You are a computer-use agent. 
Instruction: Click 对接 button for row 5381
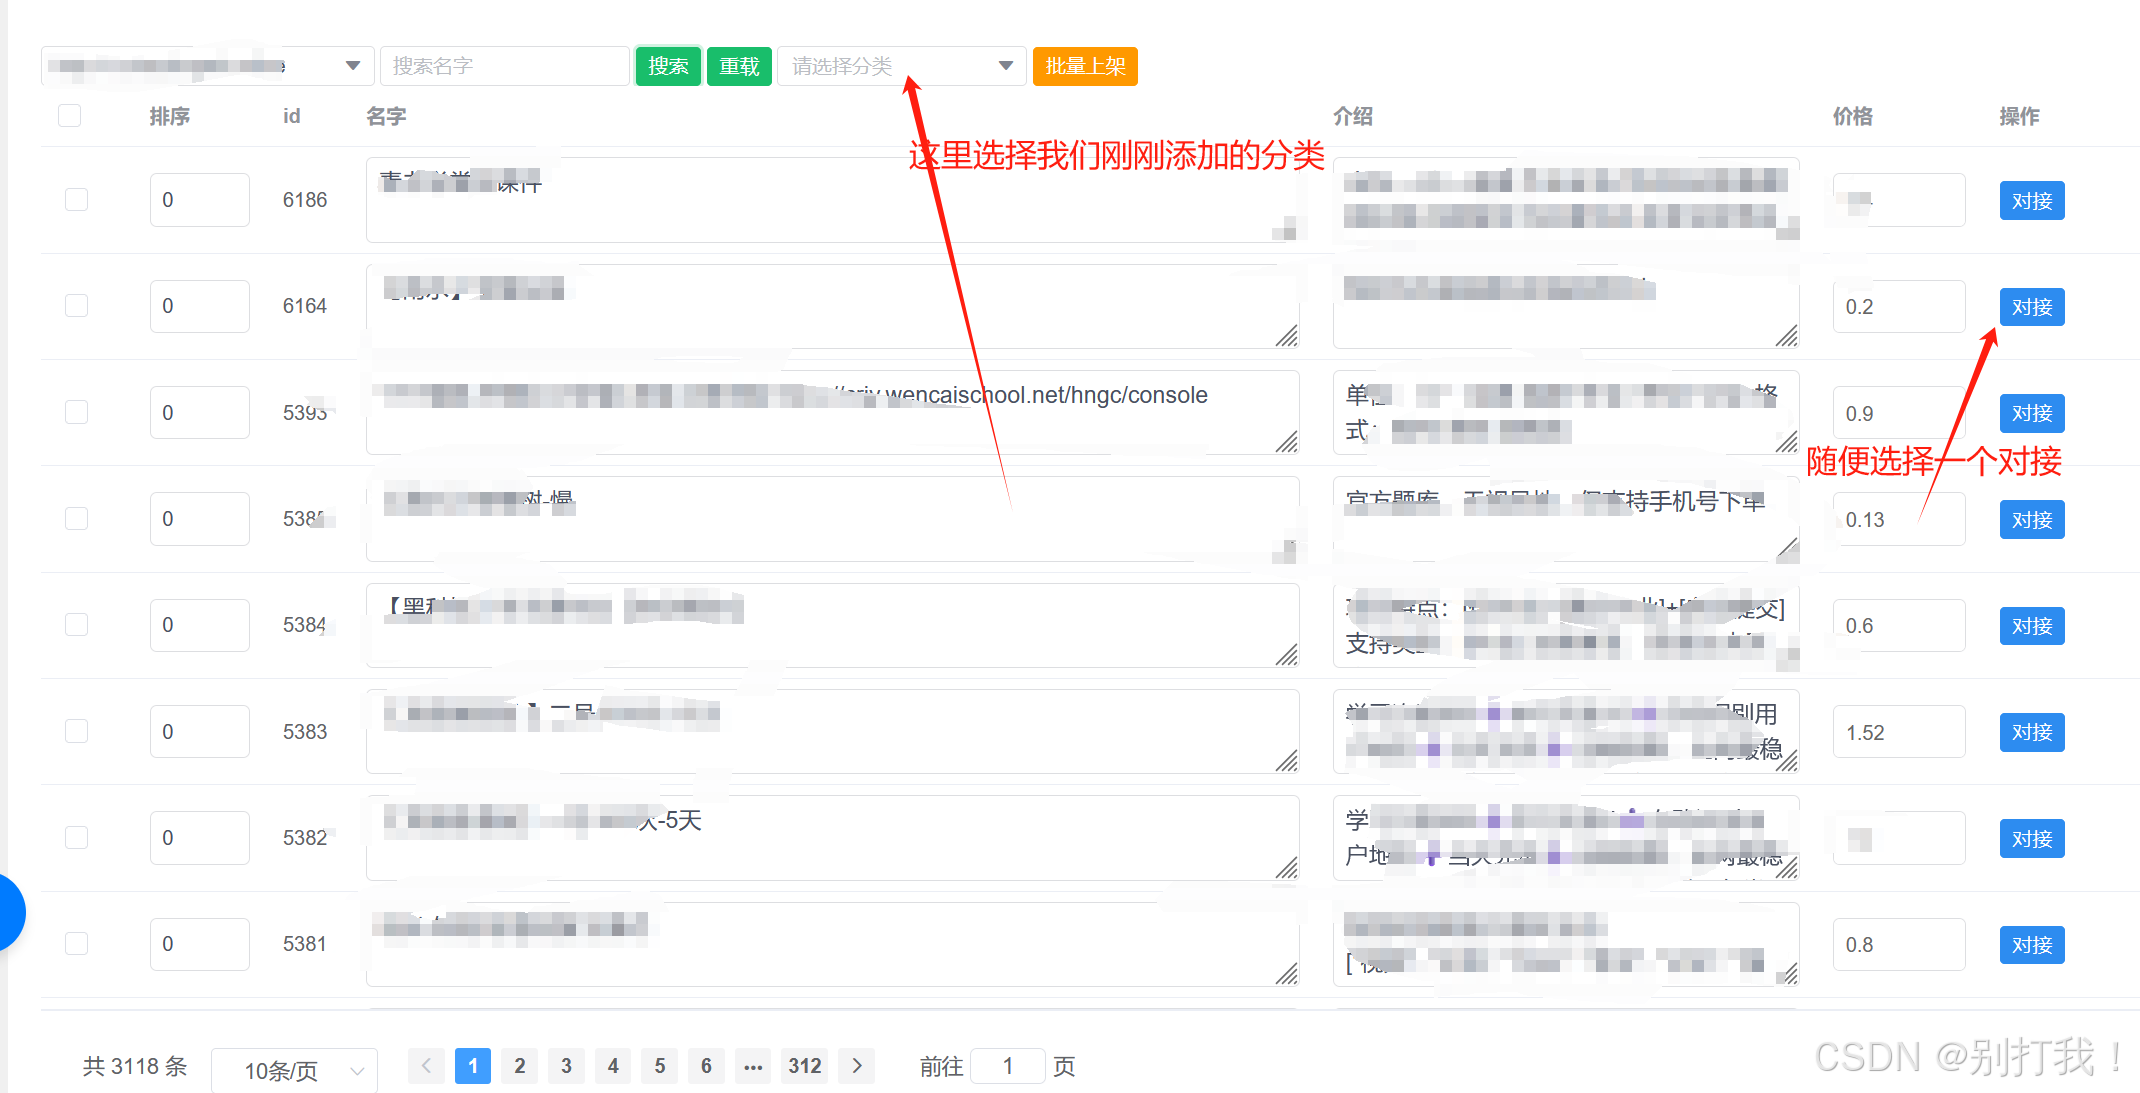(2031, 945)
